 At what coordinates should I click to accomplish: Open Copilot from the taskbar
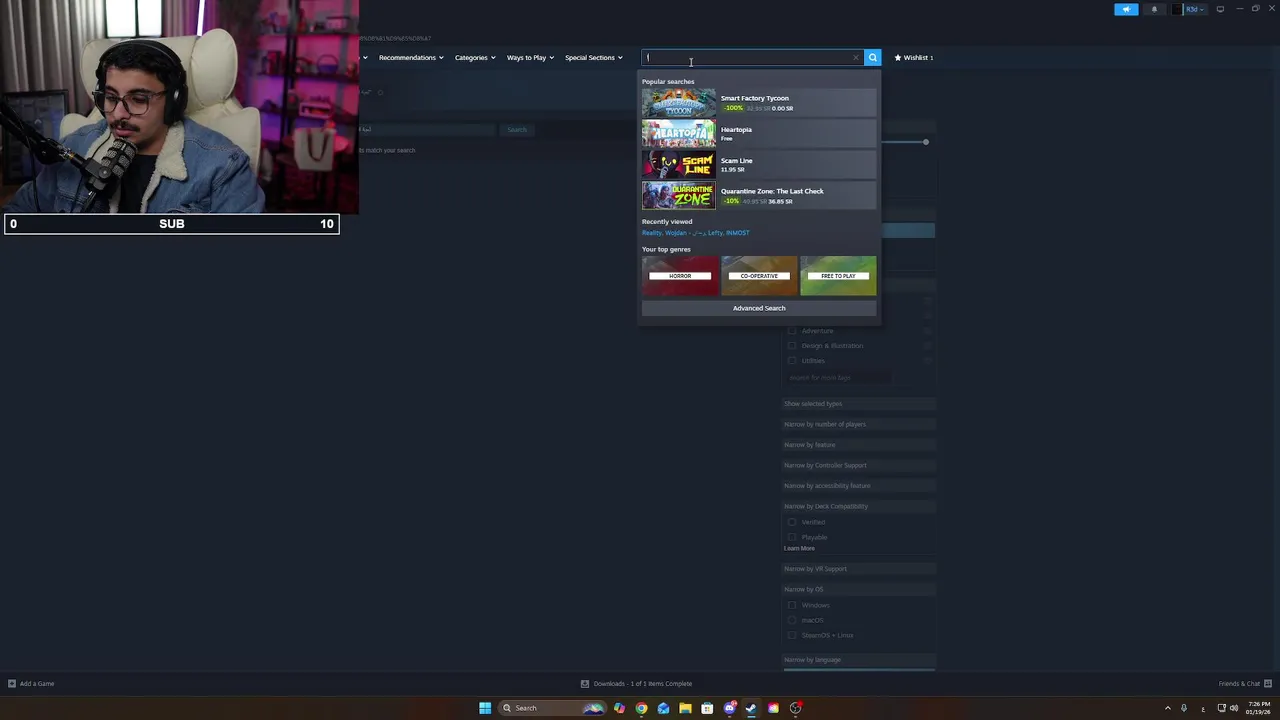619,708
